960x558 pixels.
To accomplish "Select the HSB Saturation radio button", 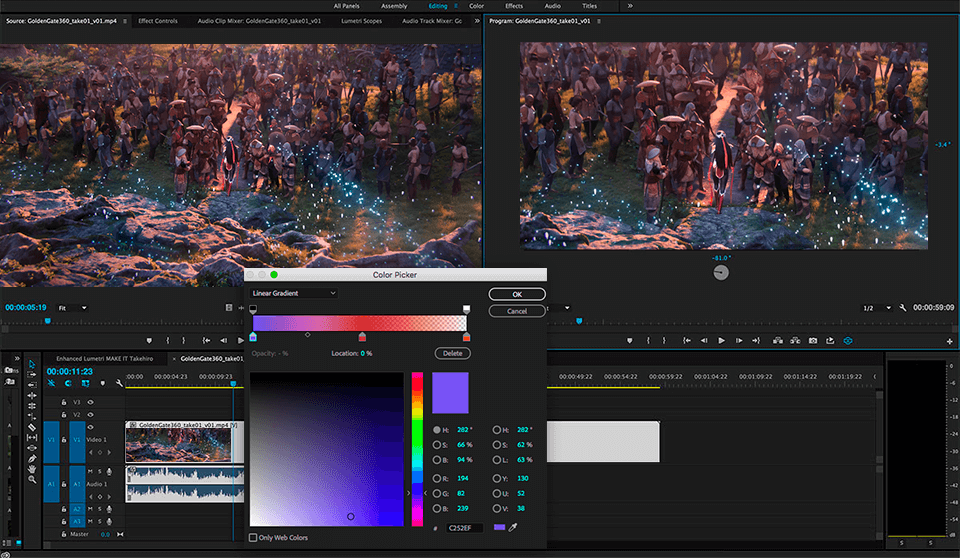I will (437, 445).
